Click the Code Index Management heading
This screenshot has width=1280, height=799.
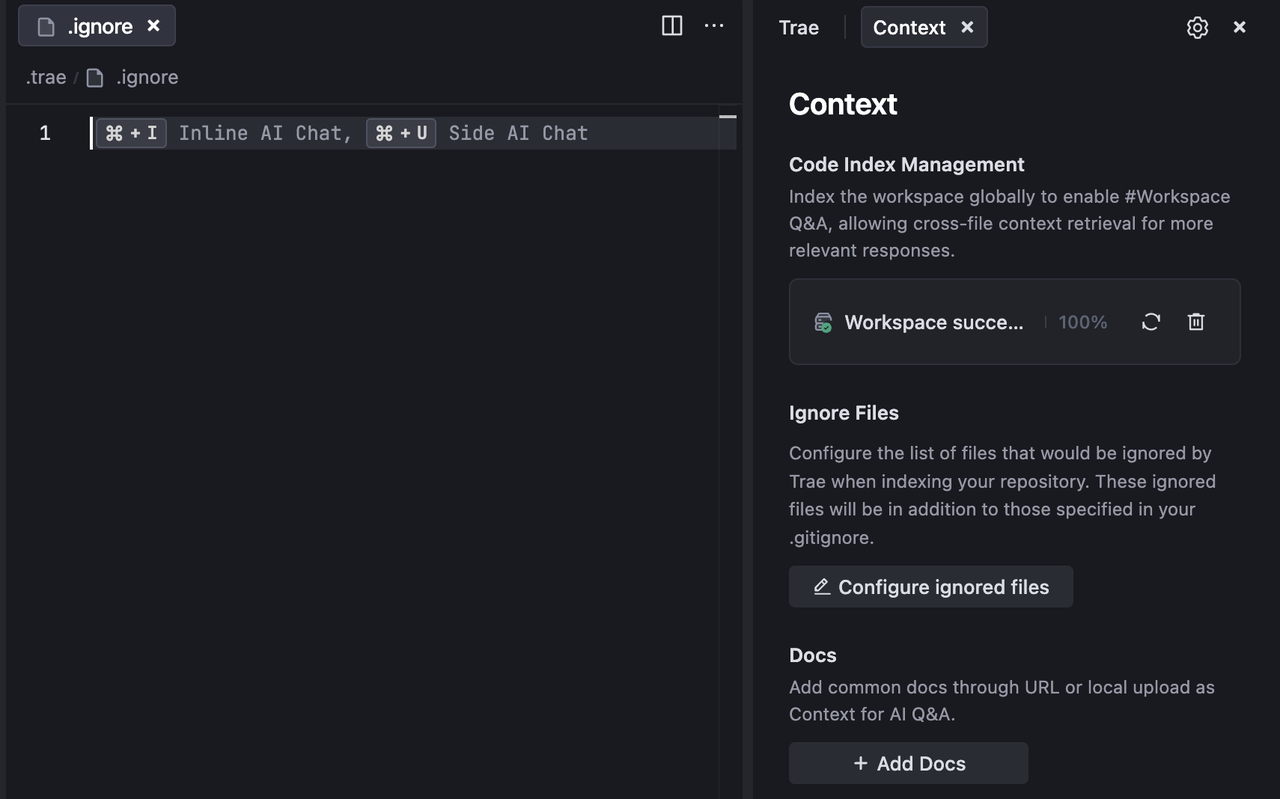click(907, 164)
